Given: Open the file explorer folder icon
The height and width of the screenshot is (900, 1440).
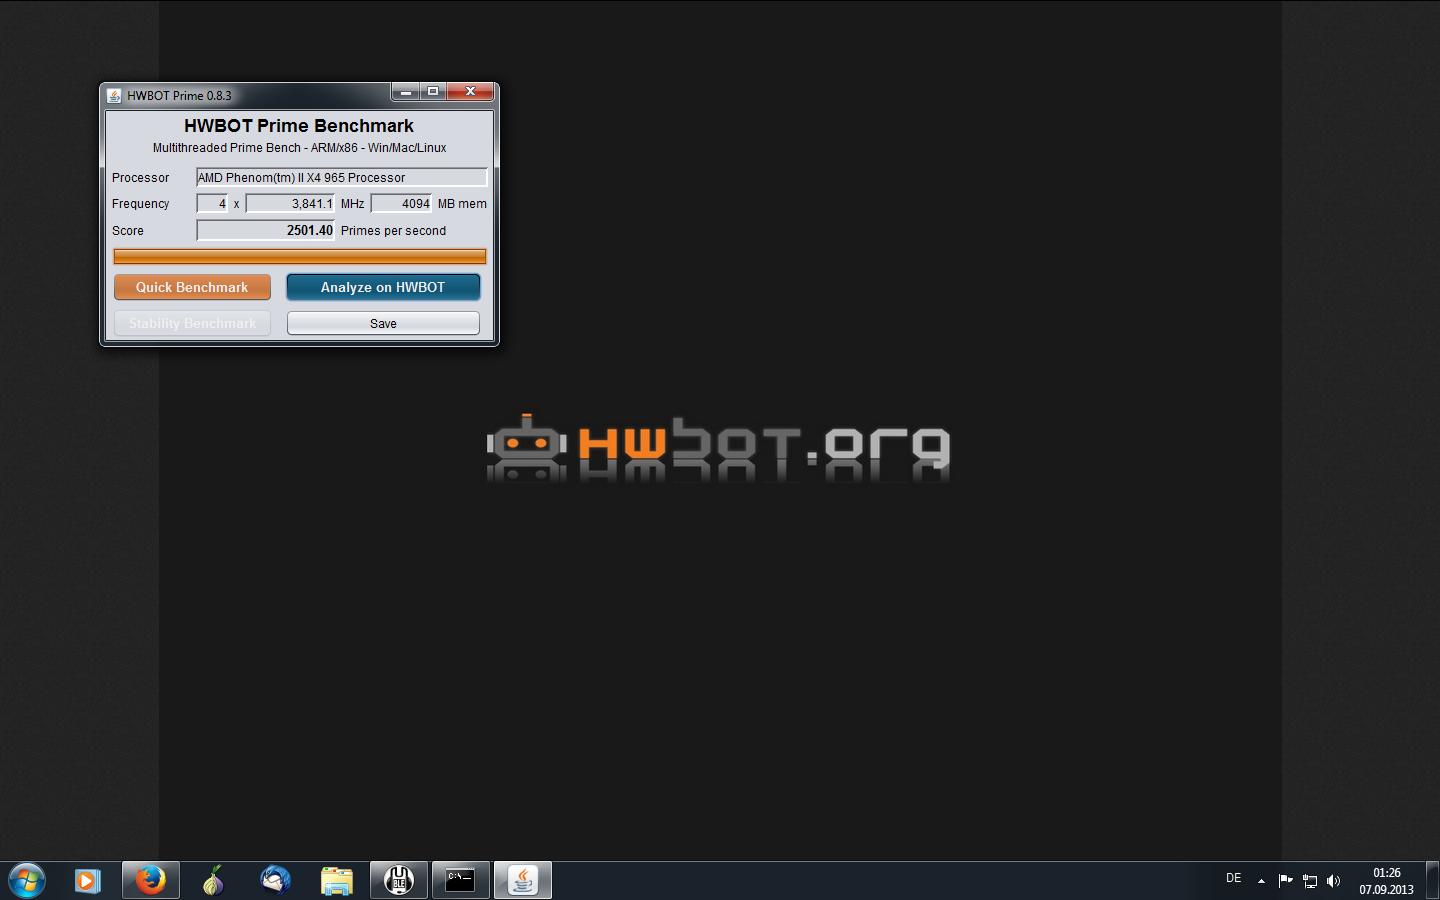Looking at the screenshot, I should click(x=337, y=880).
